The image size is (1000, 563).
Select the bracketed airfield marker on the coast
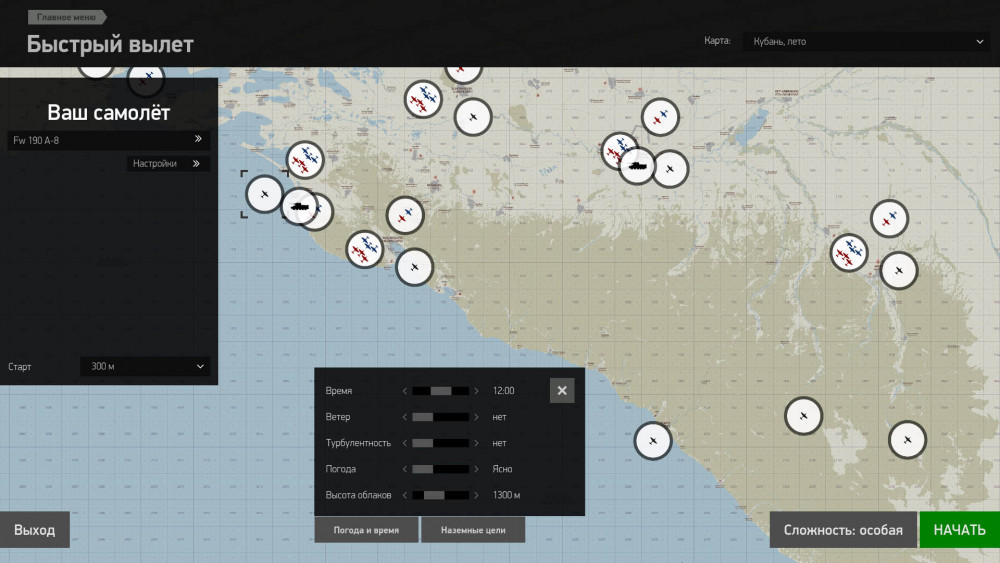tap(265, 193)
